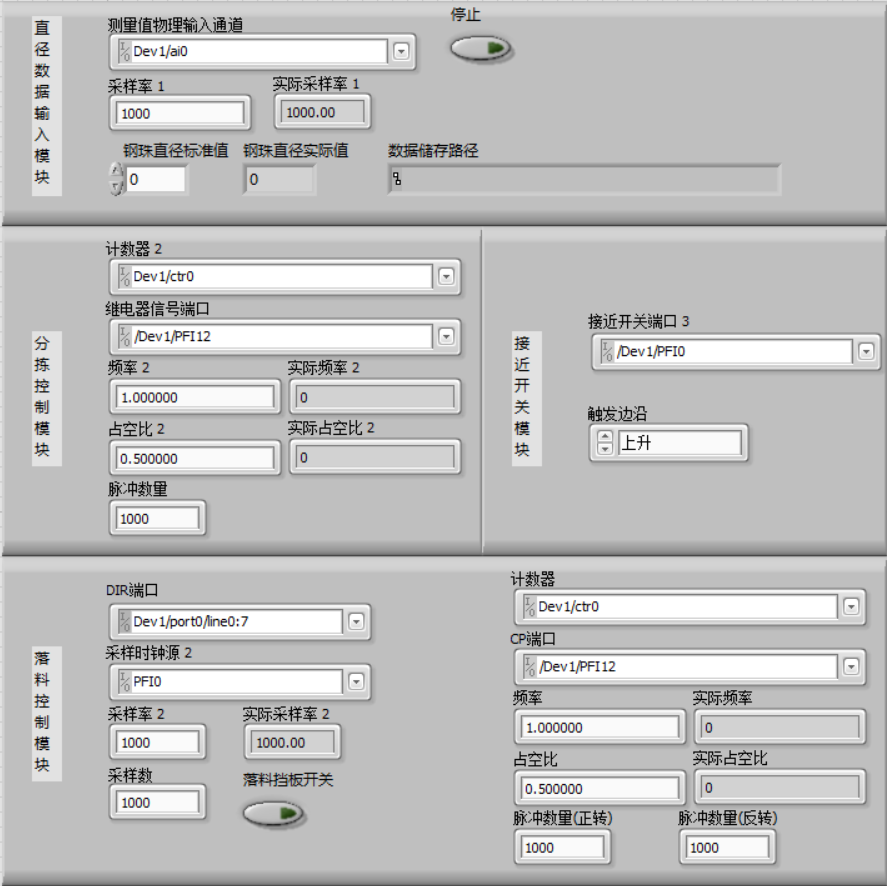The width and height of the screenshot is (887, 886).
Task: Click the 钢珠直径标准值 increment arrow
Action: click(x=116, y=170)
